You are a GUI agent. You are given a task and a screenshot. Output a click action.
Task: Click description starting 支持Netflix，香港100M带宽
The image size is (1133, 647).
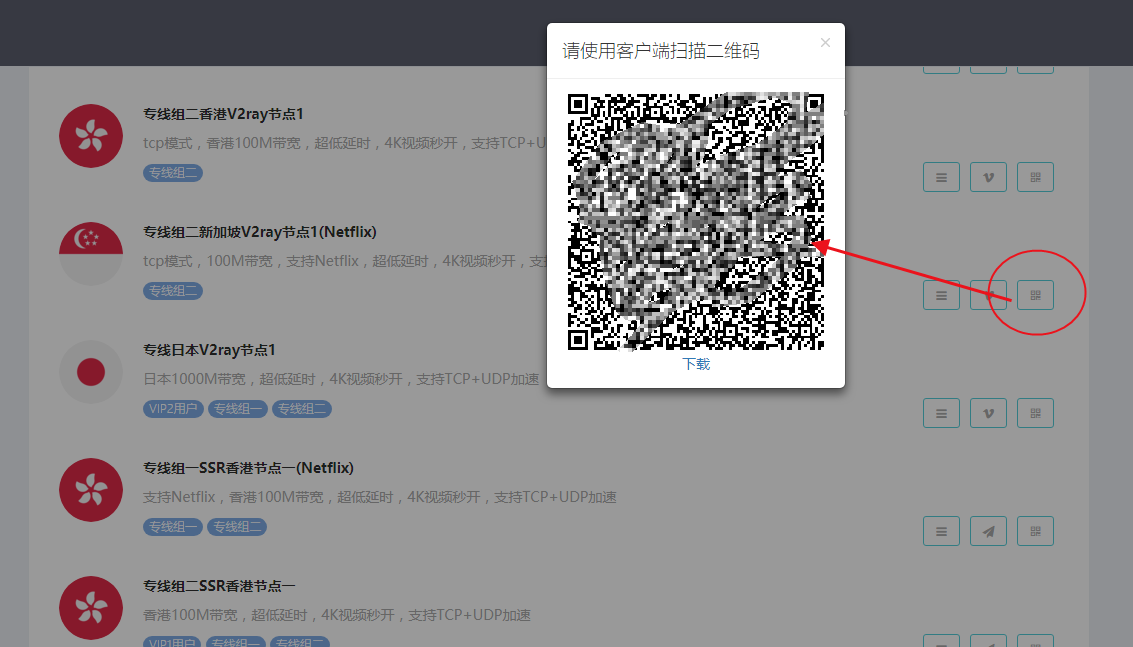click(x=379, y=497)
